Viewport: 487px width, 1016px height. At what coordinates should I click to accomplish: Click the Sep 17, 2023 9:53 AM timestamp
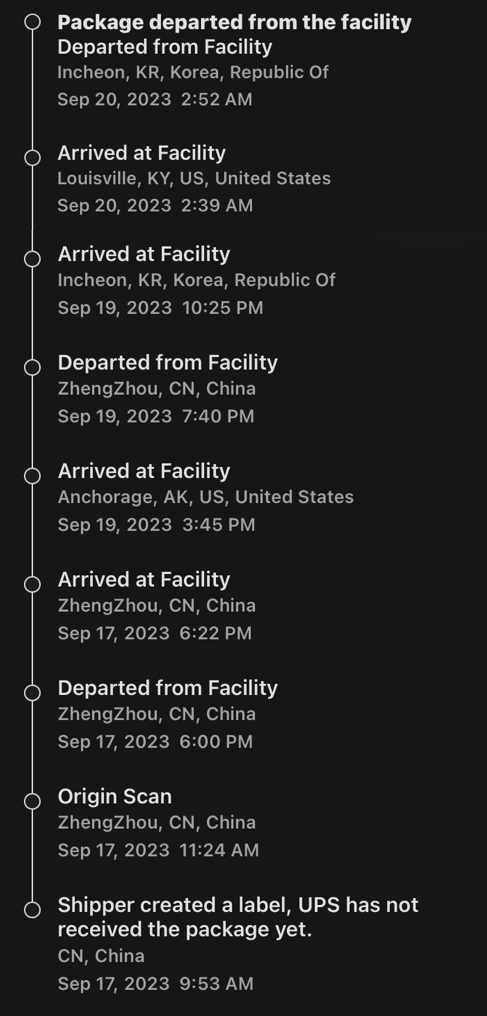[x=155, y=984]
